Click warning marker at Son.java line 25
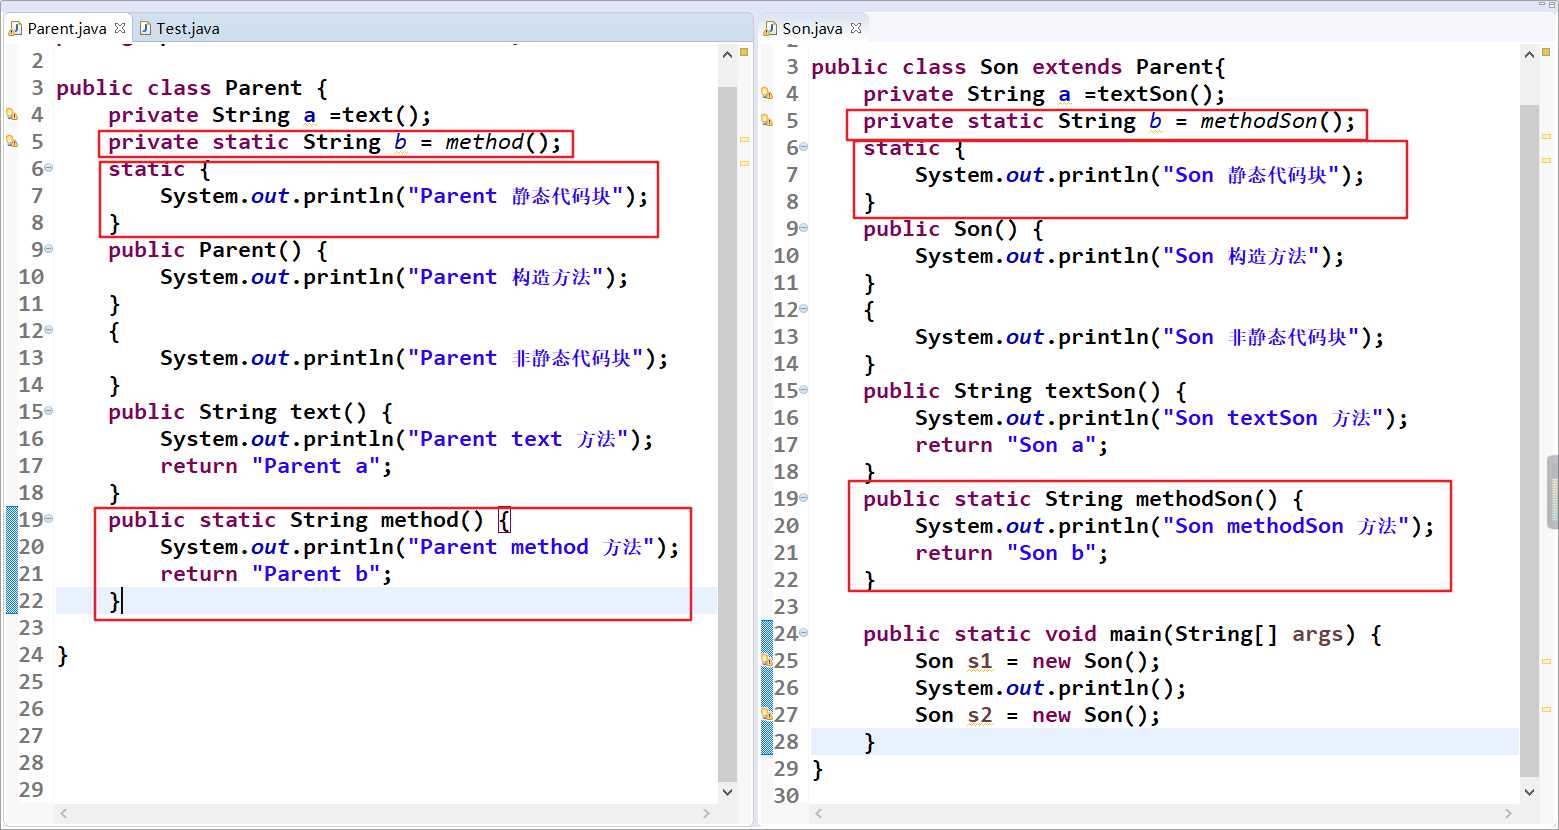This screenshot has height=830, width=1559. coord(767,660)
